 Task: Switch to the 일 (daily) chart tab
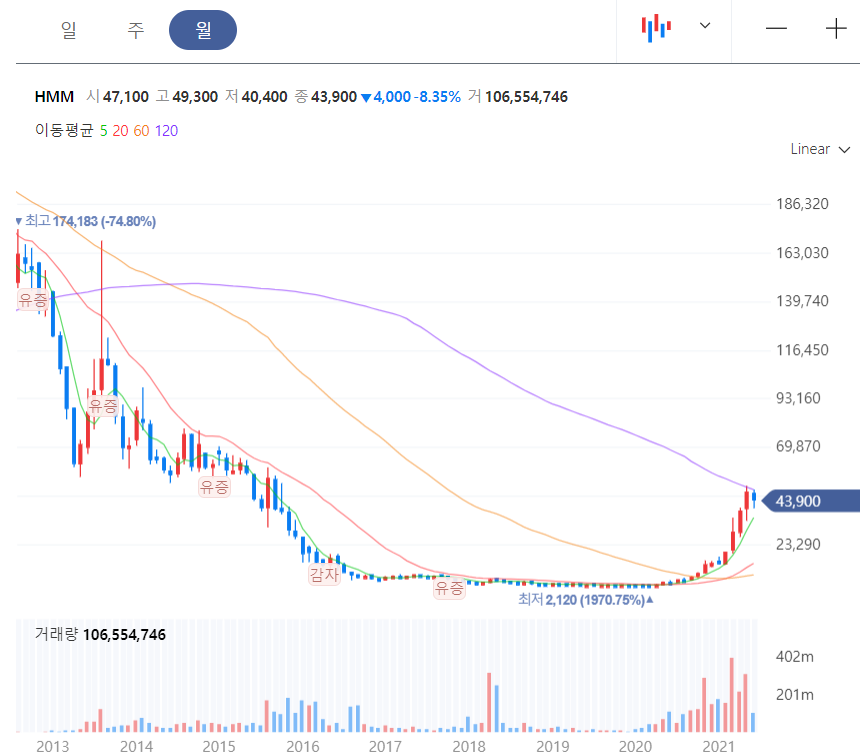pos(69,30)
